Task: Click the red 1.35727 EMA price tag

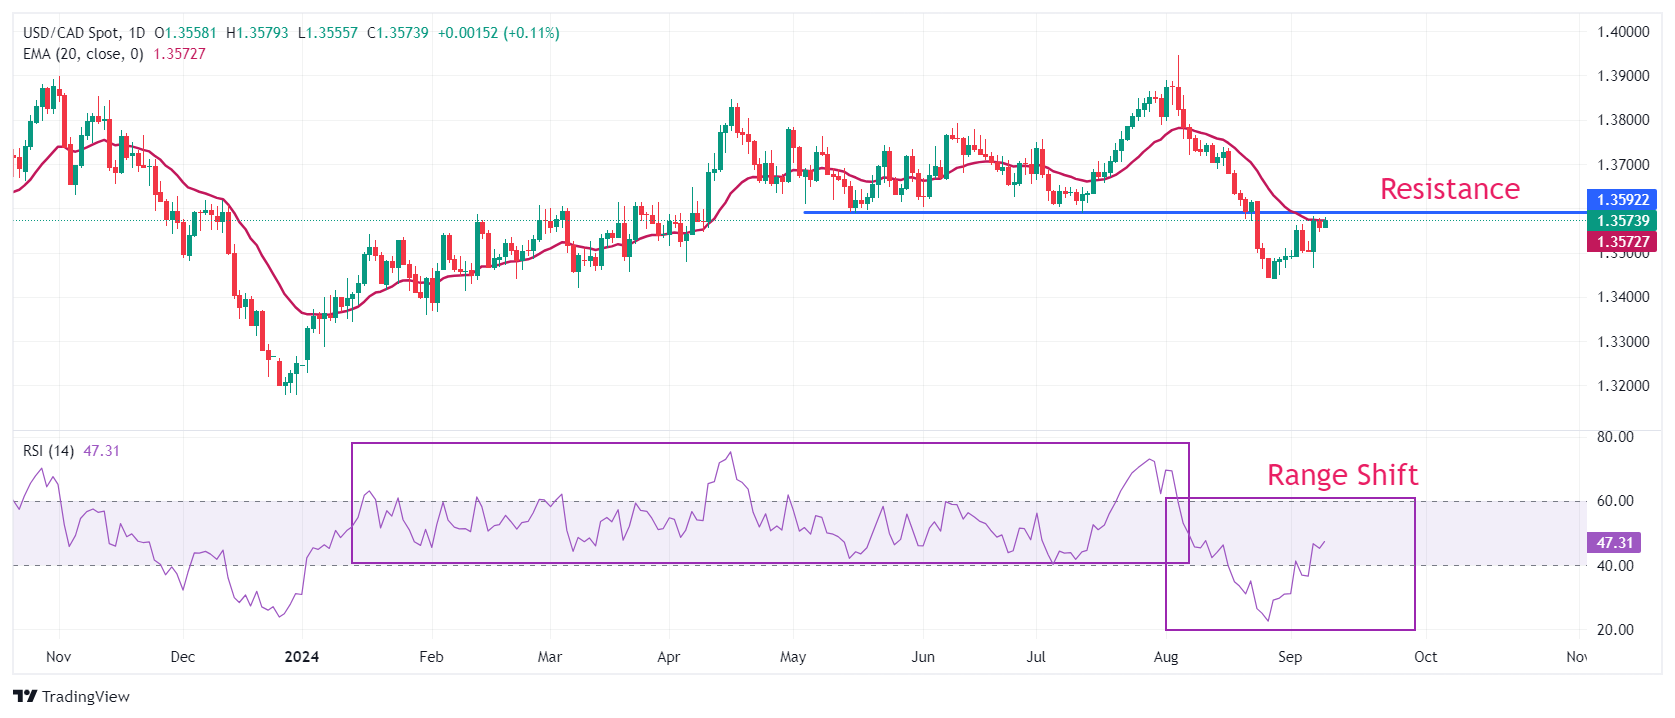Action: [1621, 241]
